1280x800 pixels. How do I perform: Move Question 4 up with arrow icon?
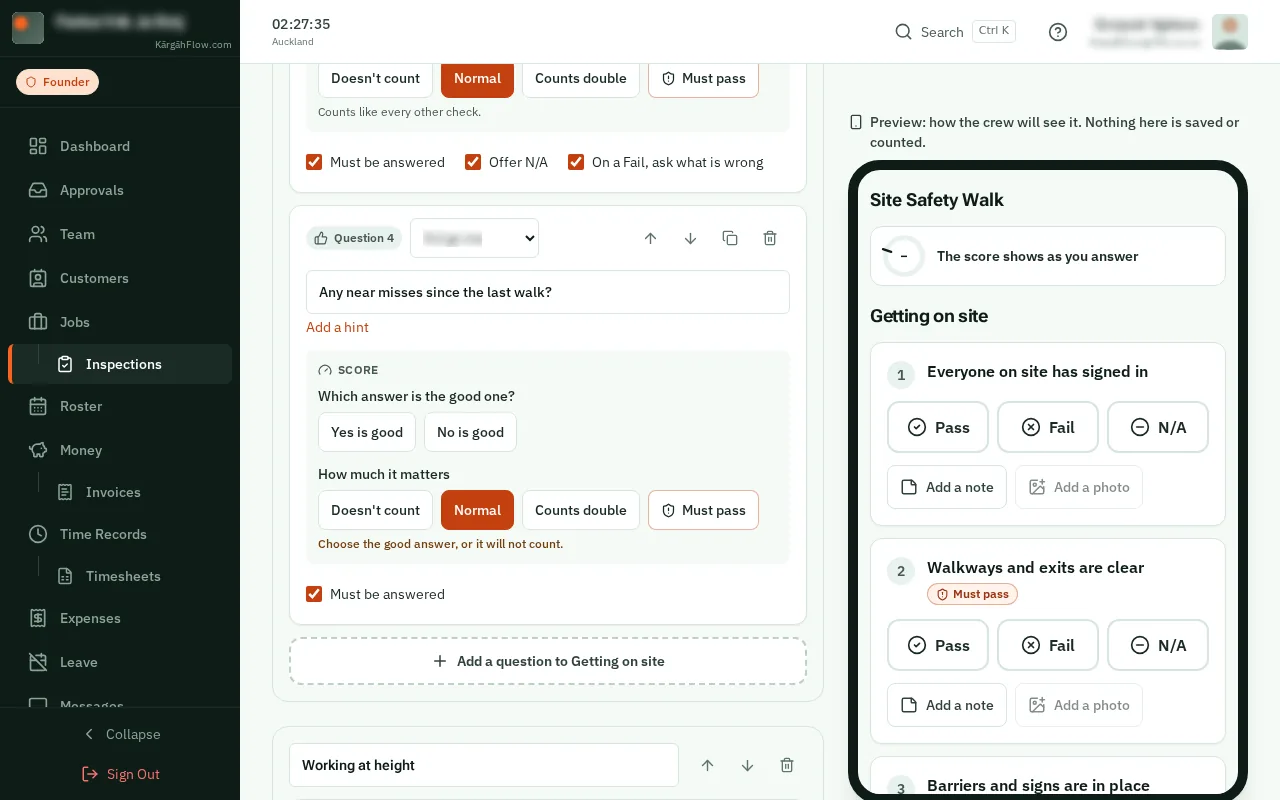tap(650, 238)
